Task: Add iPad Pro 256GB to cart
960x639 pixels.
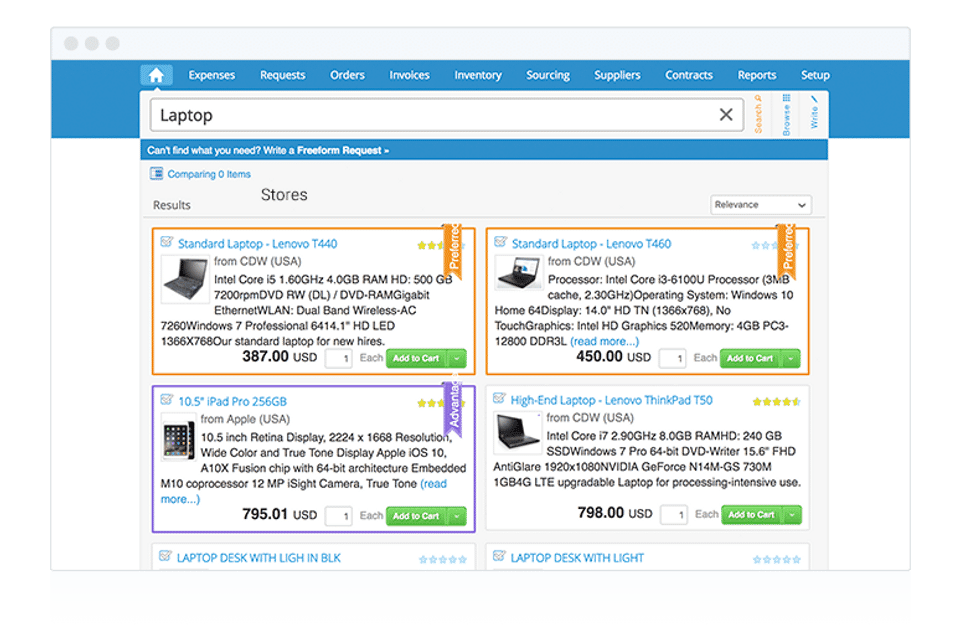Action: pos(416,516)
